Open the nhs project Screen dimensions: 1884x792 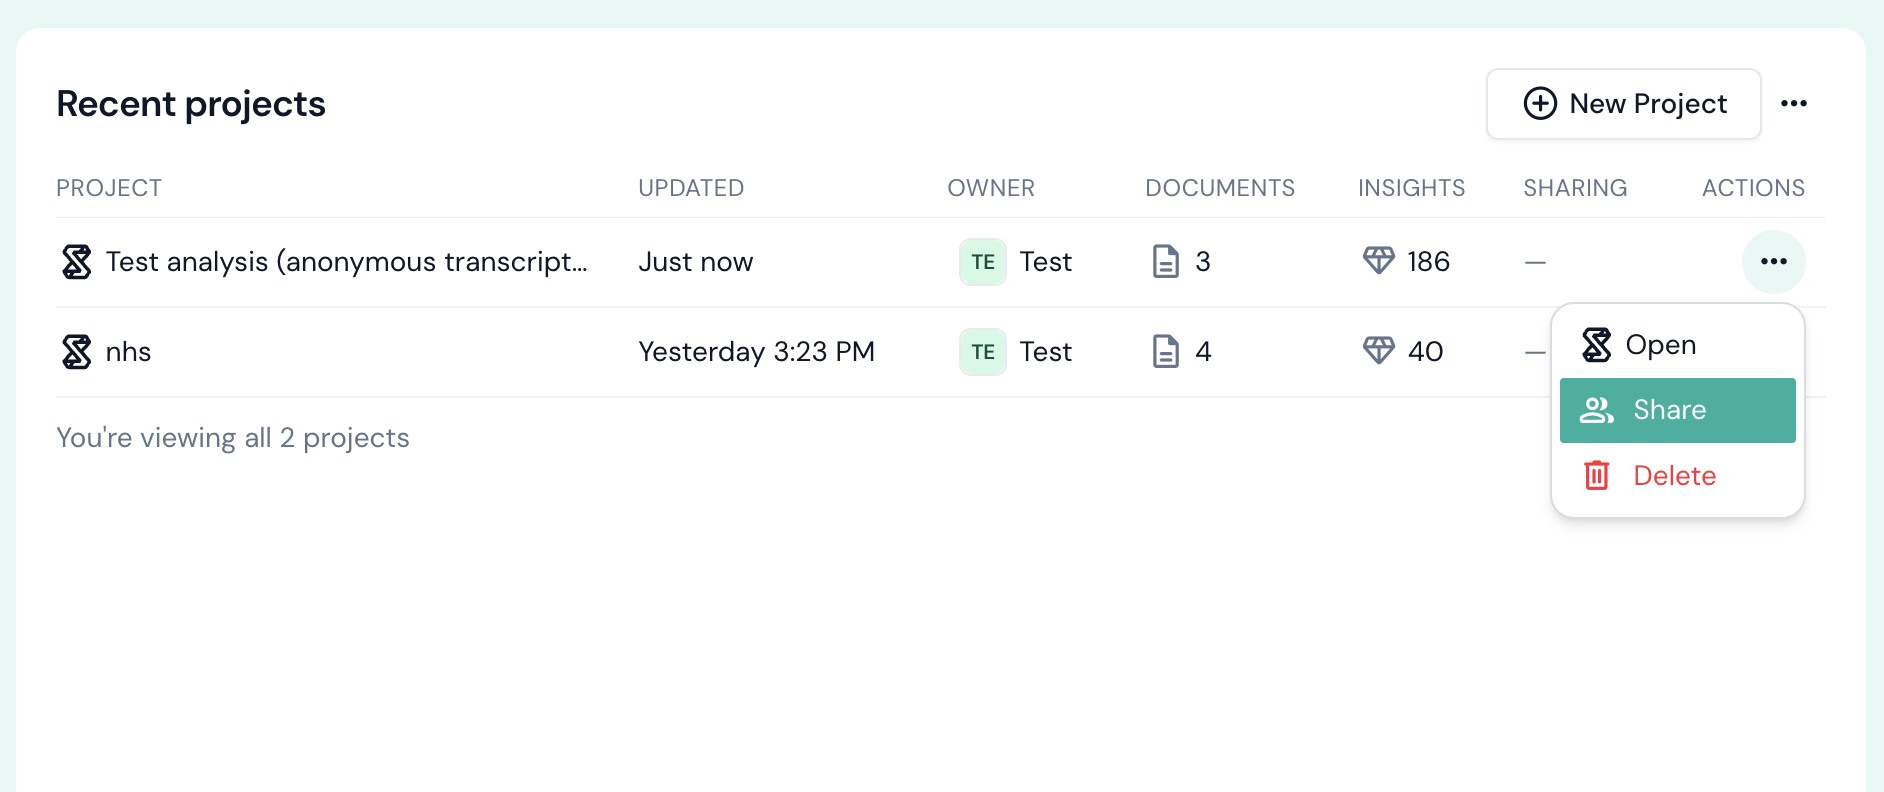(128, 352)
